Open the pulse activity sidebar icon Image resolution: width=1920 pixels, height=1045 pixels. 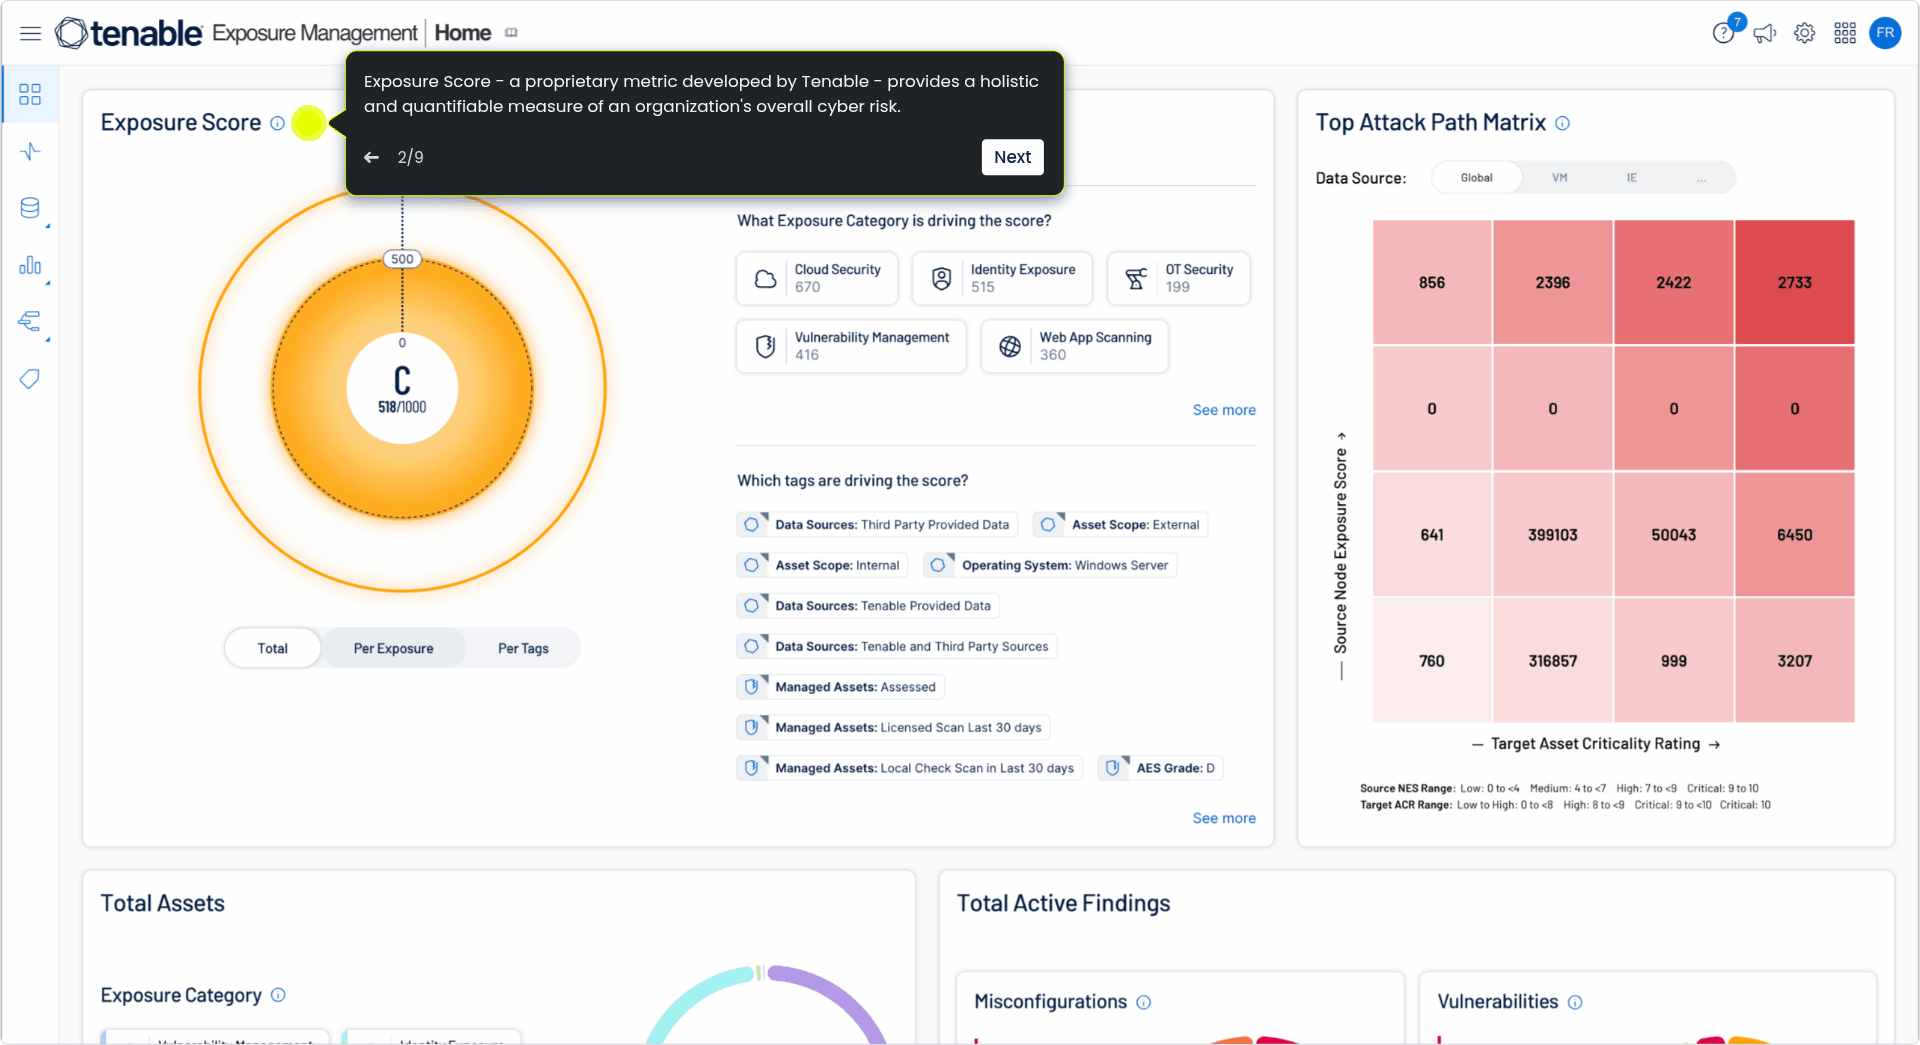click(30, 151)
